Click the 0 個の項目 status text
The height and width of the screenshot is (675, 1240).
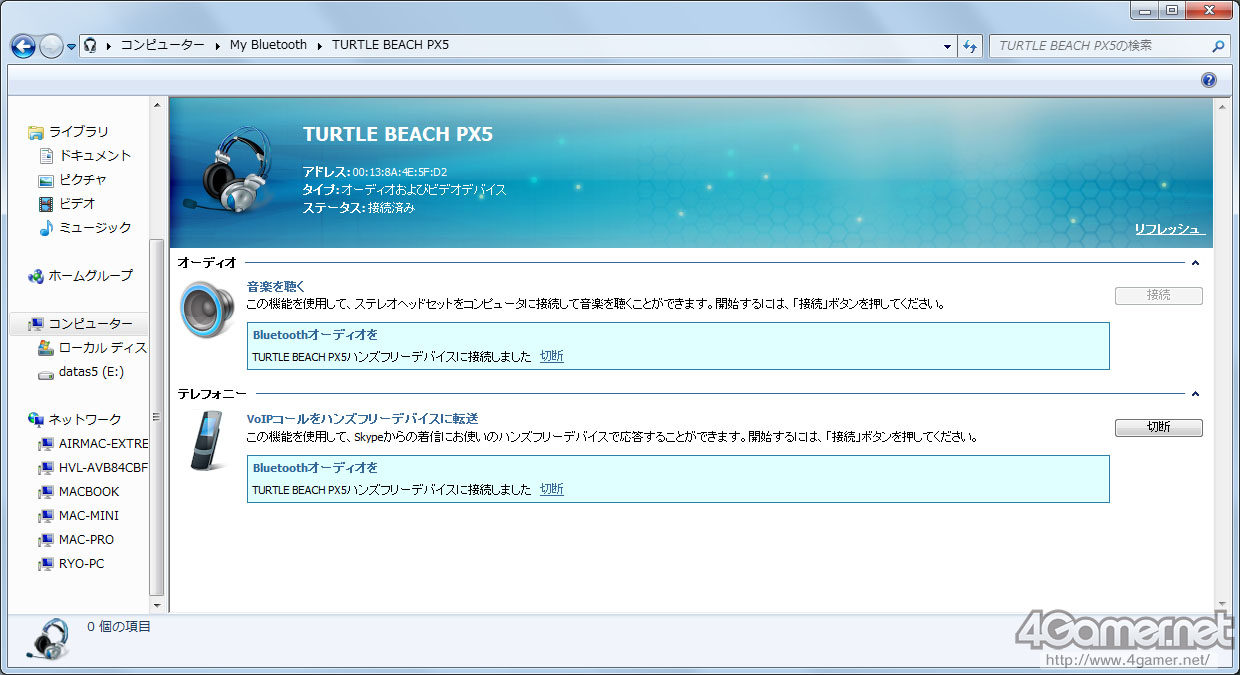point(119,627)
